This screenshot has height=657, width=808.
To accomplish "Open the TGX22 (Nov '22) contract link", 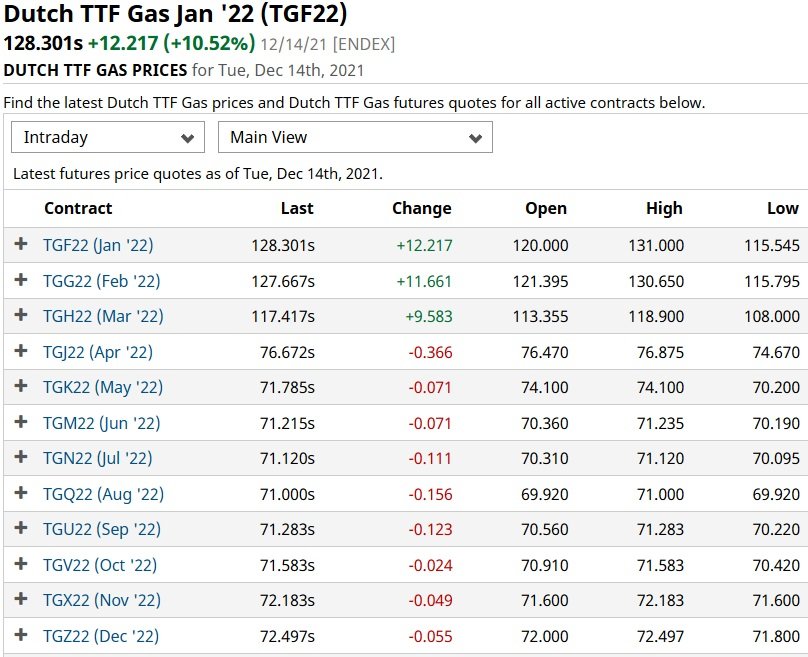I will point(102,600).
